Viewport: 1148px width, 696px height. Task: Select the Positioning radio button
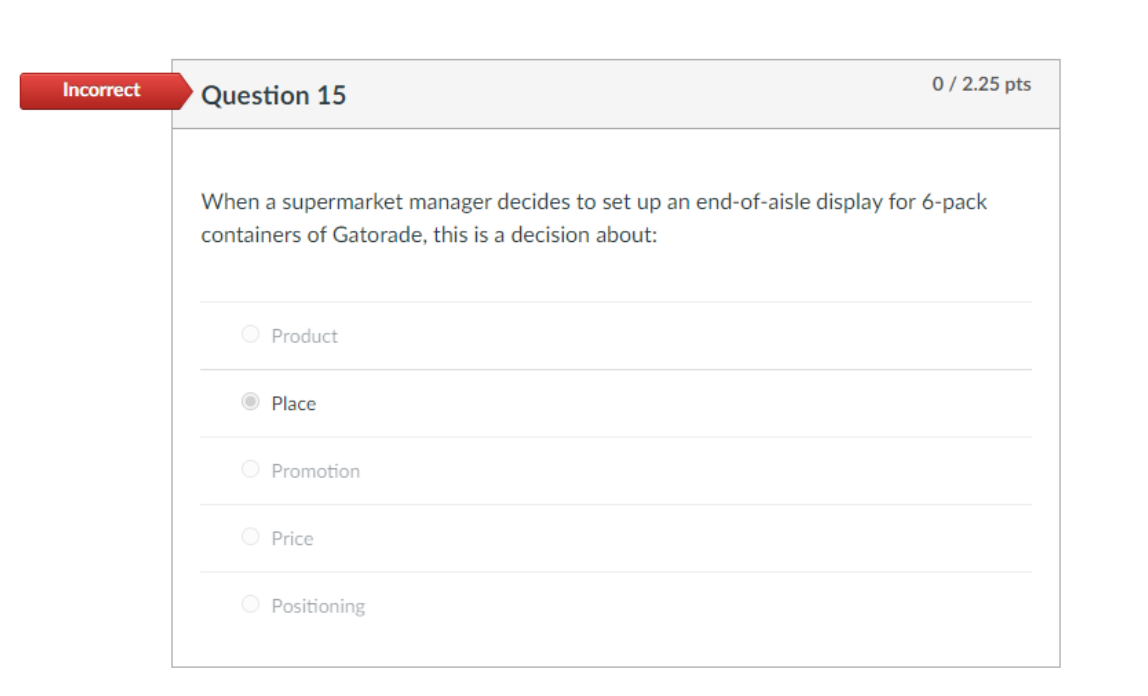click(251, 604)
